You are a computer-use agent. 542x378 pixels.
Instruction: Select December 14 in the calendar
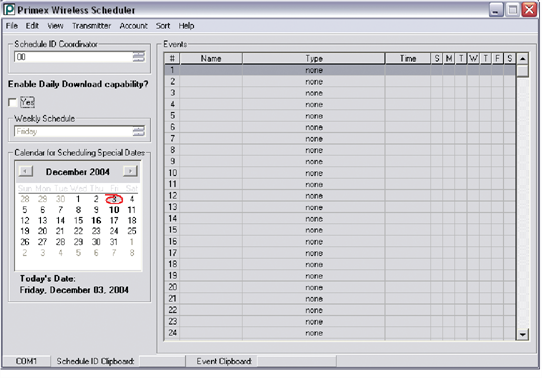(60, 220)
